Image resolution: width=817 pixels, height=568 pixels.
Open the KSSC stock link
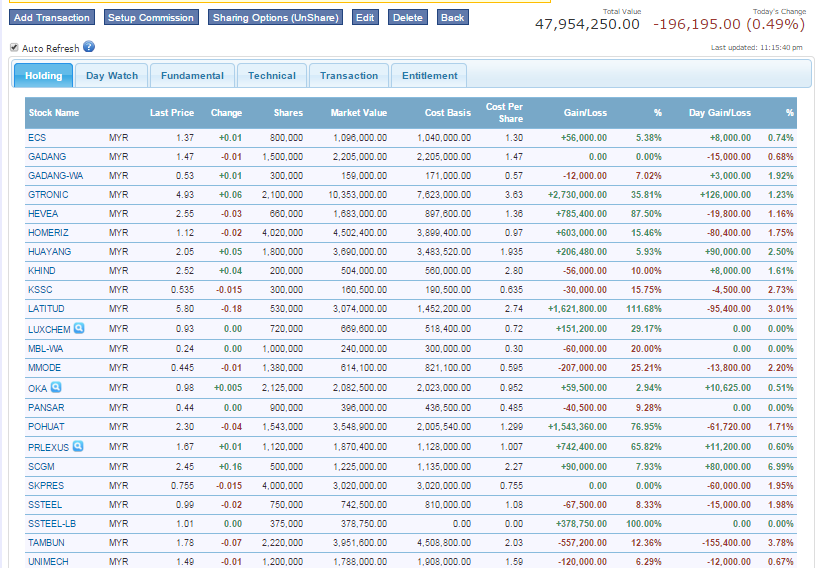point(40,290)
